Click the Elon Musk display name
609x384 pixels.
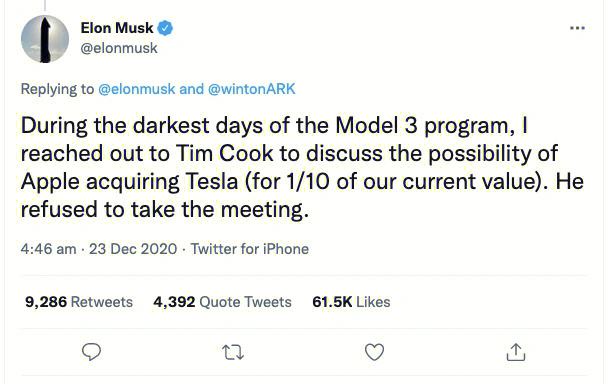117,28
